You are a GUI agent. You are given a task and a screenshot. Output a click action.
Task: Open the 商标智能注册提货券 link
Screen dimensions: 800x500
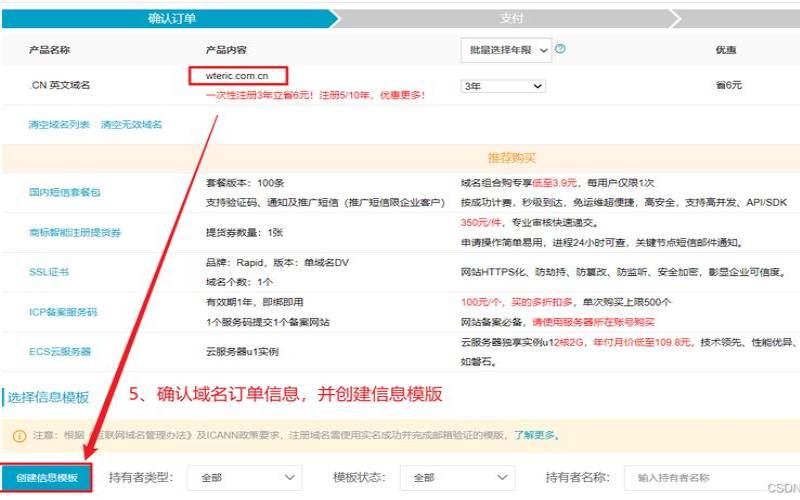pyautogui.click(x=75, y=233)
